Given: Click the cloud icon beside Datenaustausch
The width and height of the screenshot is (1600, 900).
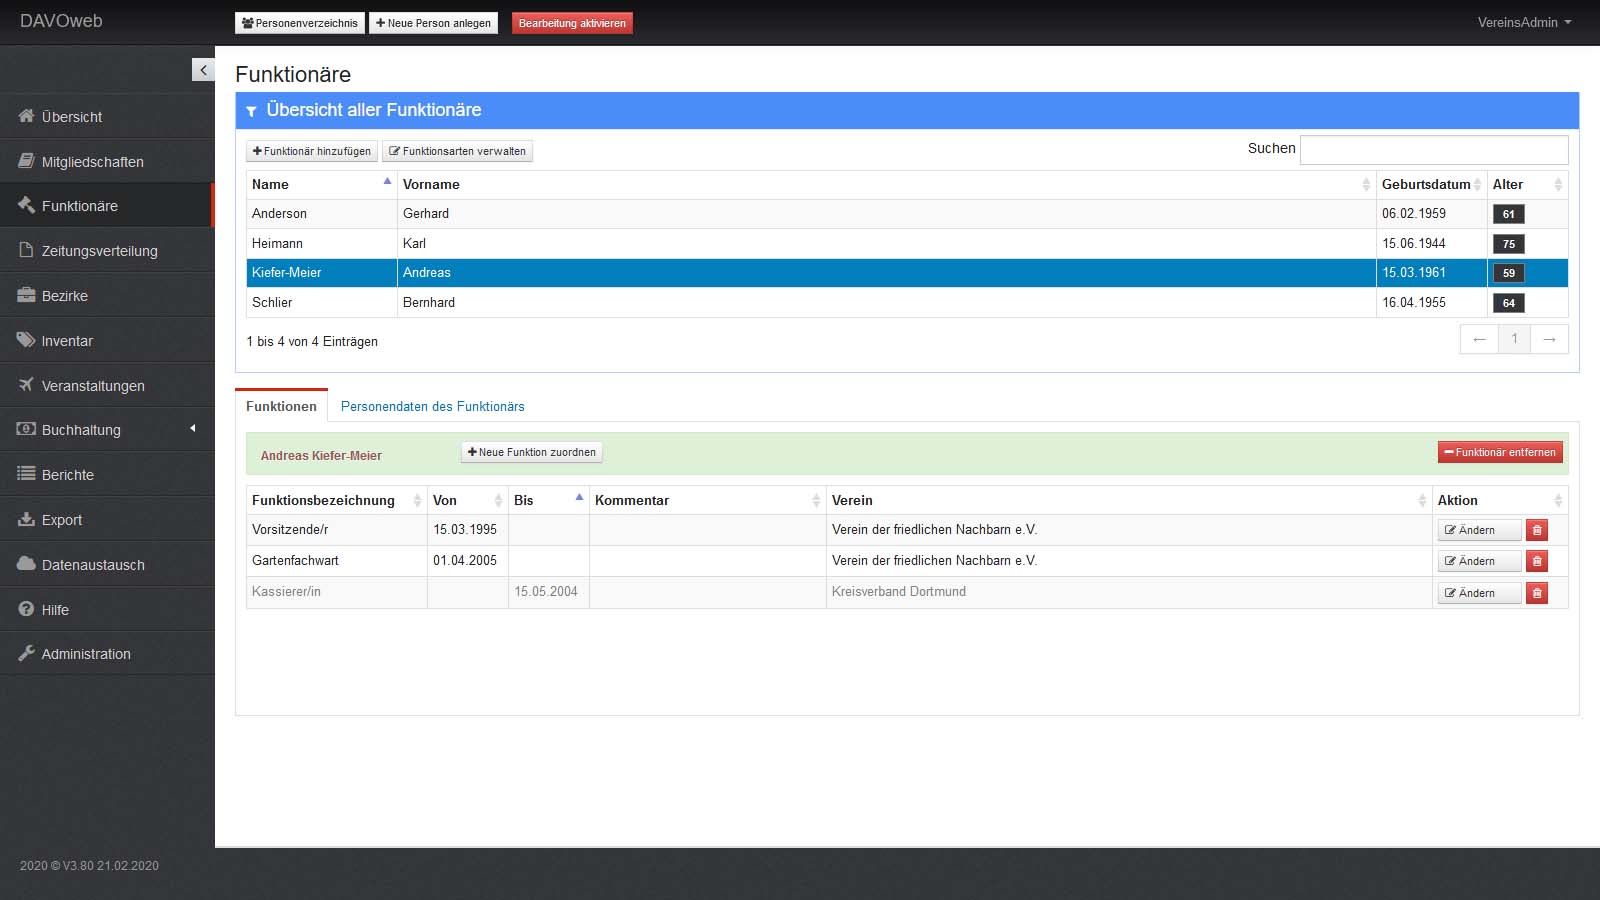Looking at the screenshot, I should pos(27,564).
